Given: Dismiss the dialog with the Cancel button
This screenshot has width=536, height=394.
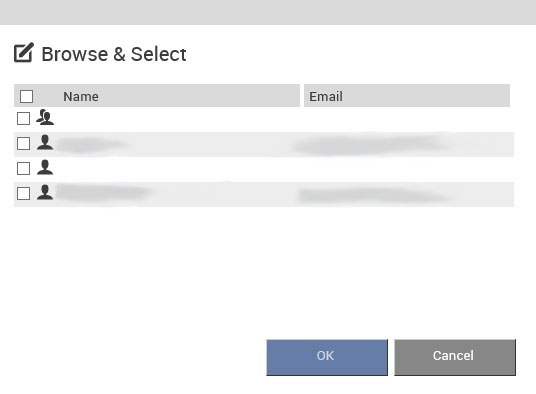Looking at the screenshot, I should (x=455, y=357).
